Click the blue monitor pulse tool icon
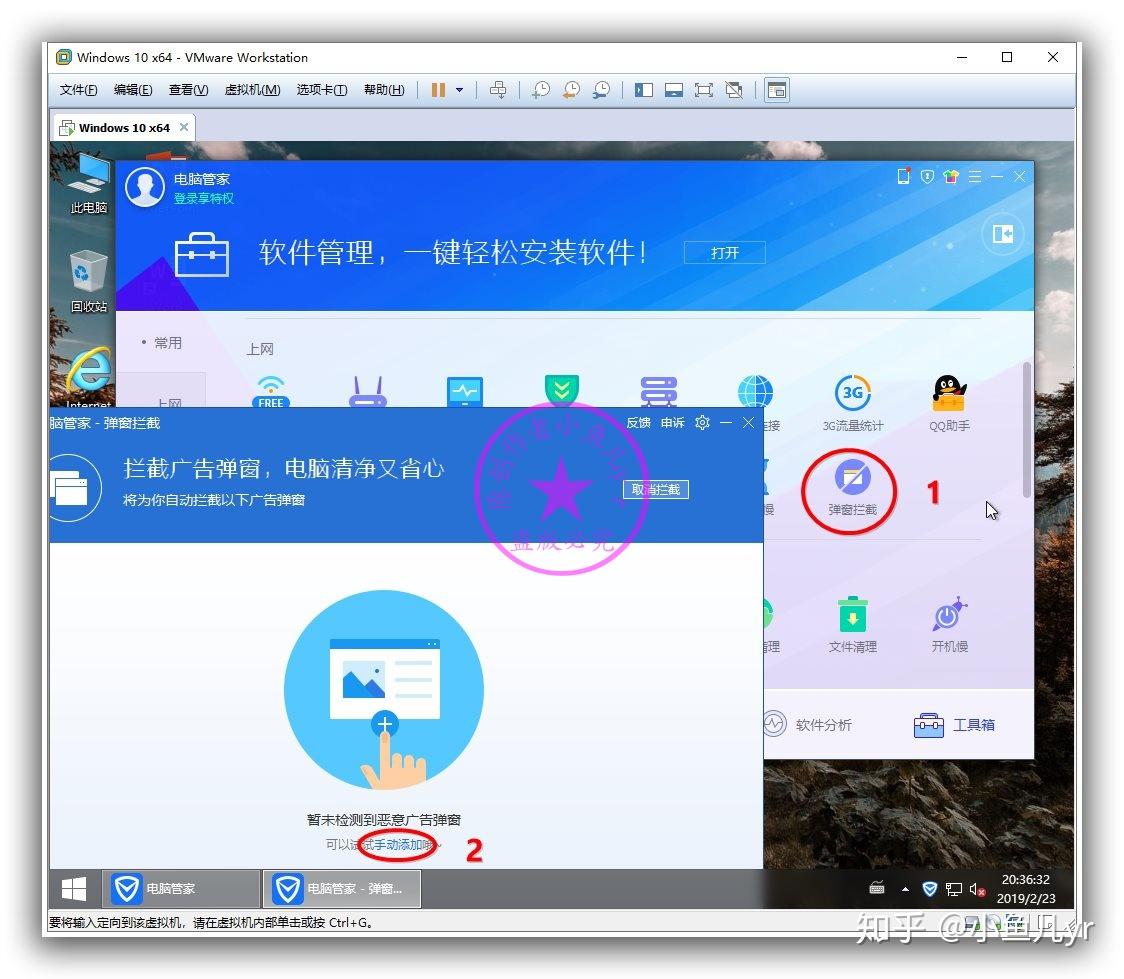The width and height of the screenshot is (1124, 979). click(465, 392)
